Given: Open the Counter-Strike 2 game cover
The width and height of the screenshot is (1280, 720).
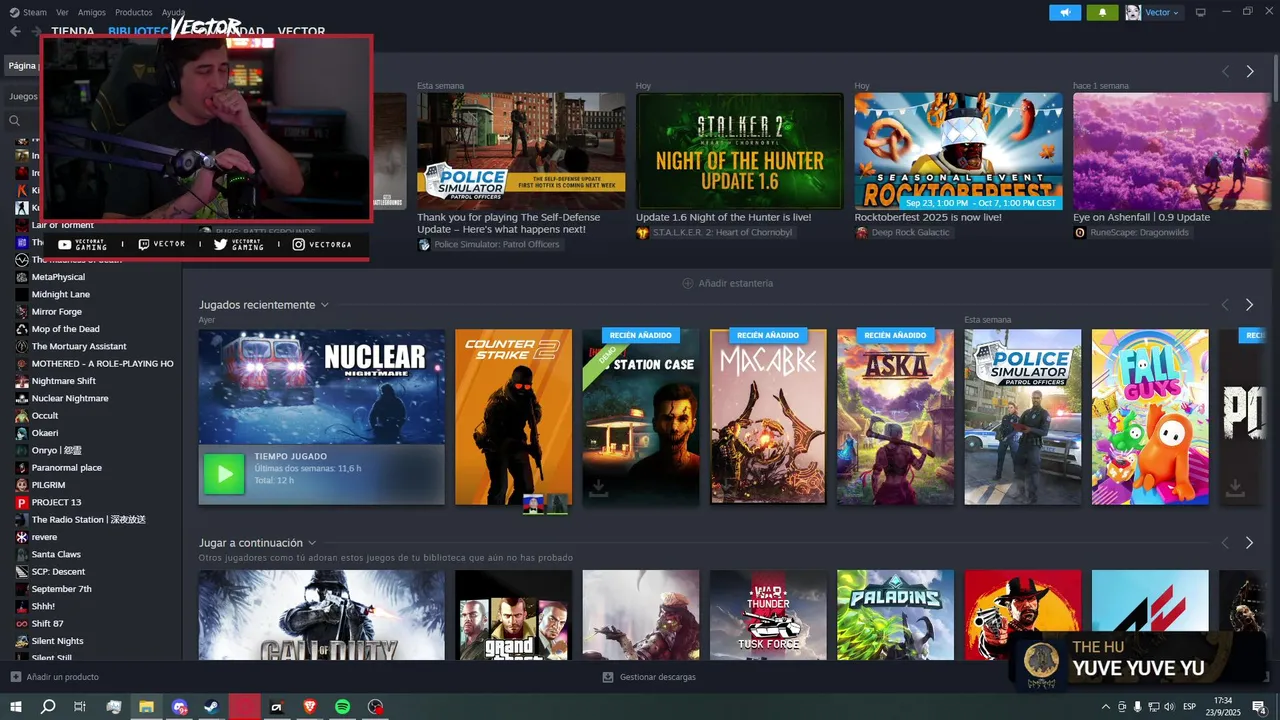Looking at the screenshot, I should (x=514, y=417).
